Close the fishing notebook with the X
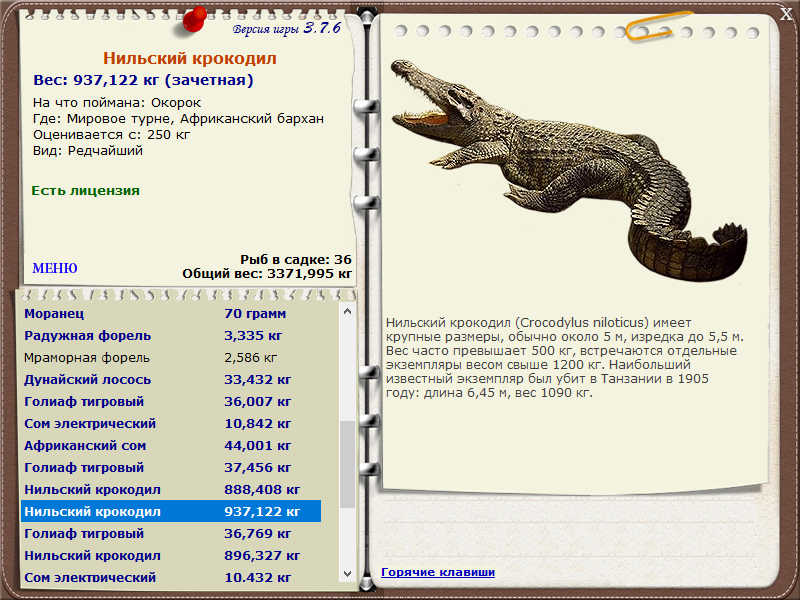Viewport: 800px width, 600px height. (786, 14)
